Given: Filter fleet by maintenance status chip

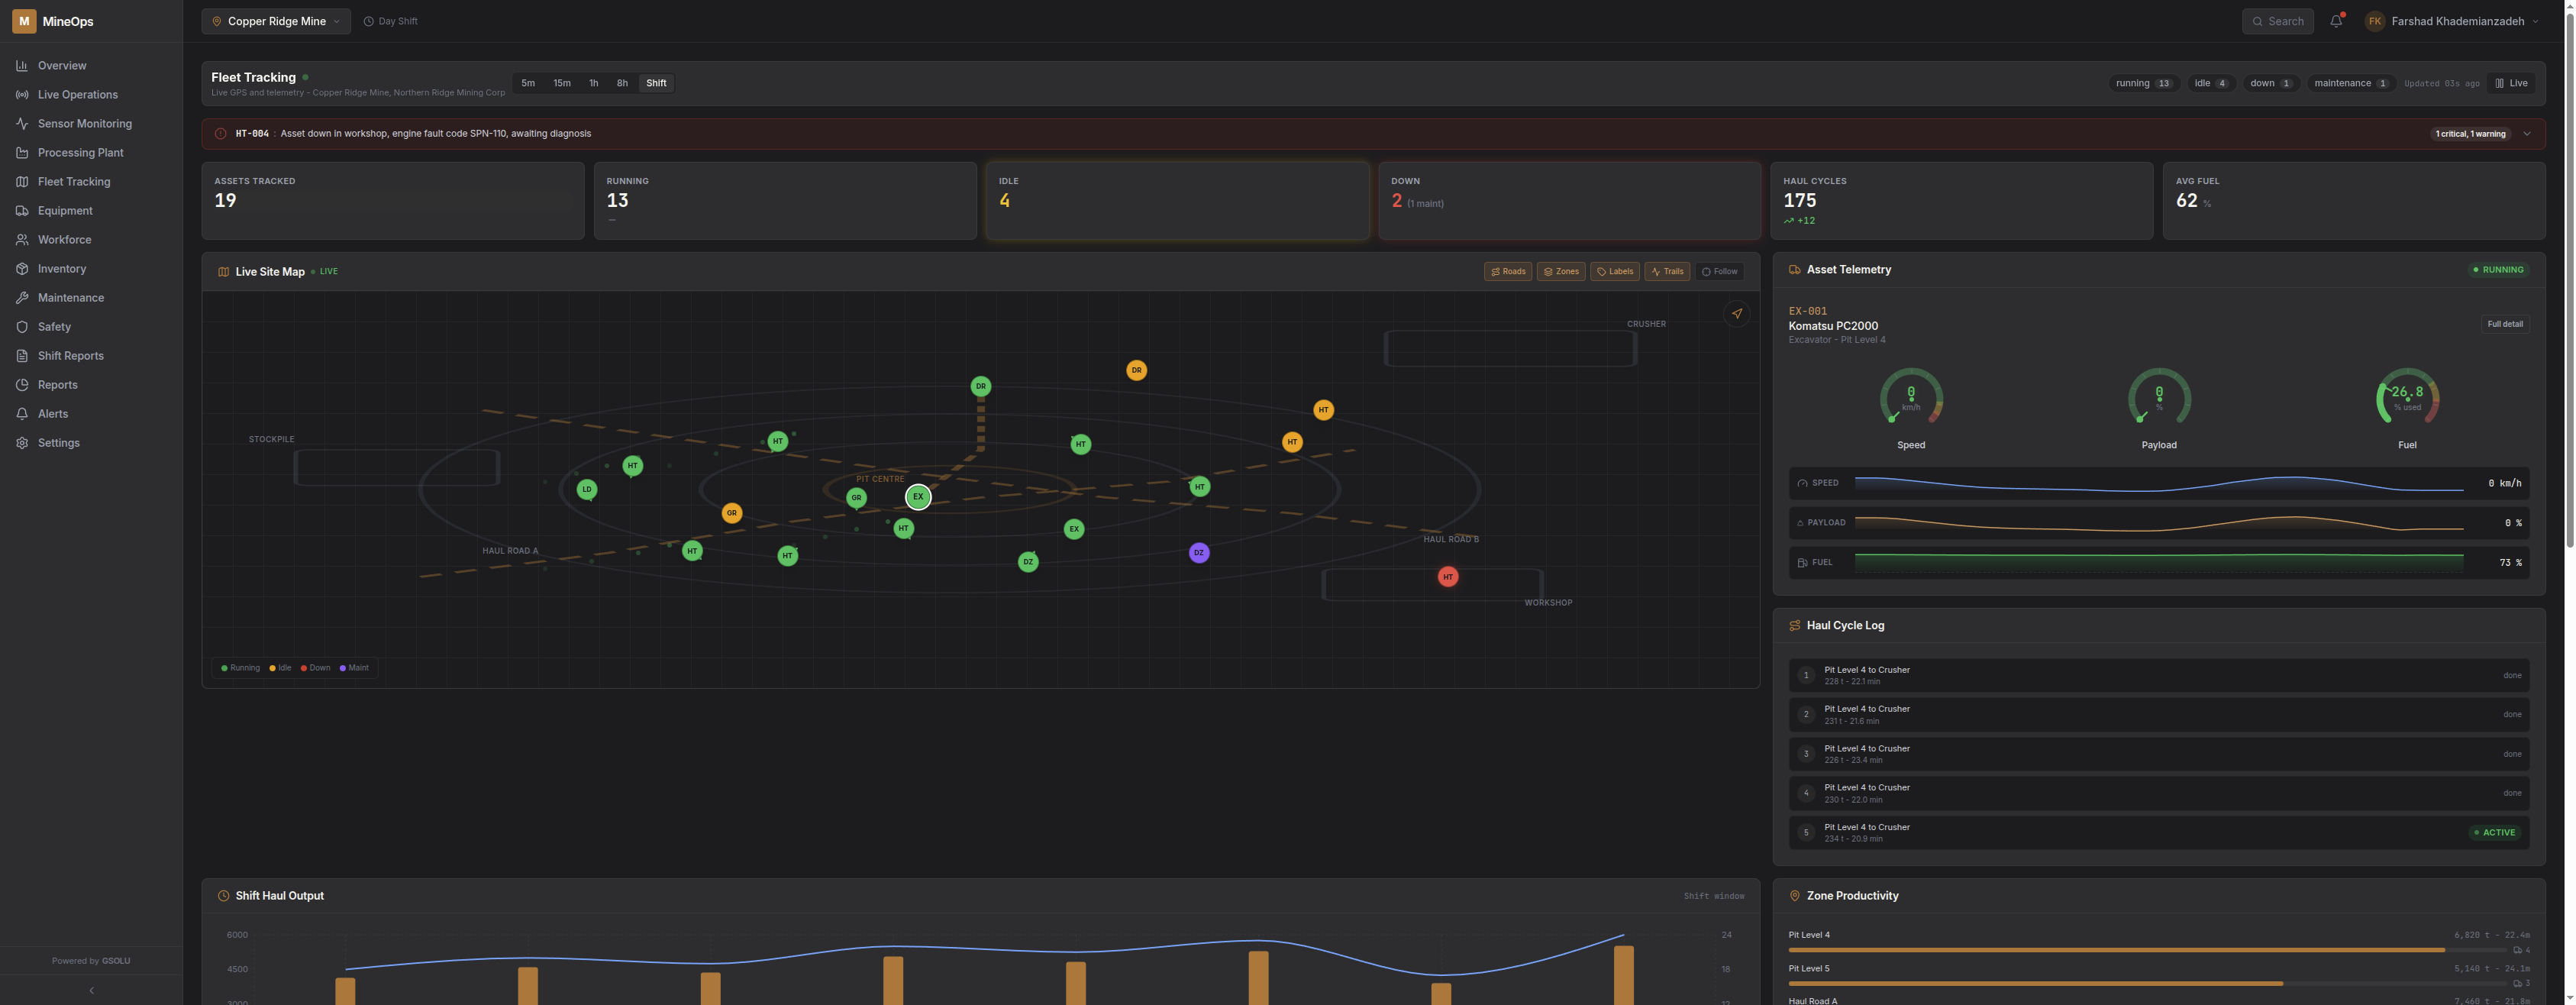Looking at the screenshot, I should click(x=2351, y=84).
